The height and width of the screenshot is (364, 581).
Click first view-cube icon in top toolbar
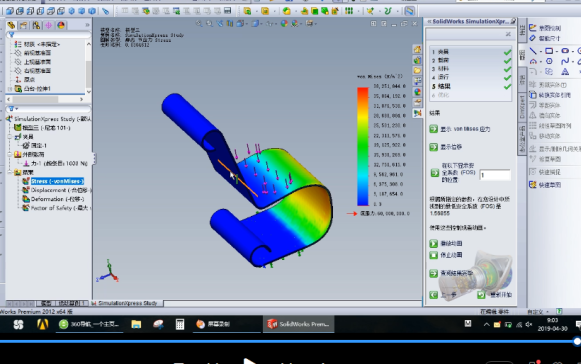(x=10, y=11)
